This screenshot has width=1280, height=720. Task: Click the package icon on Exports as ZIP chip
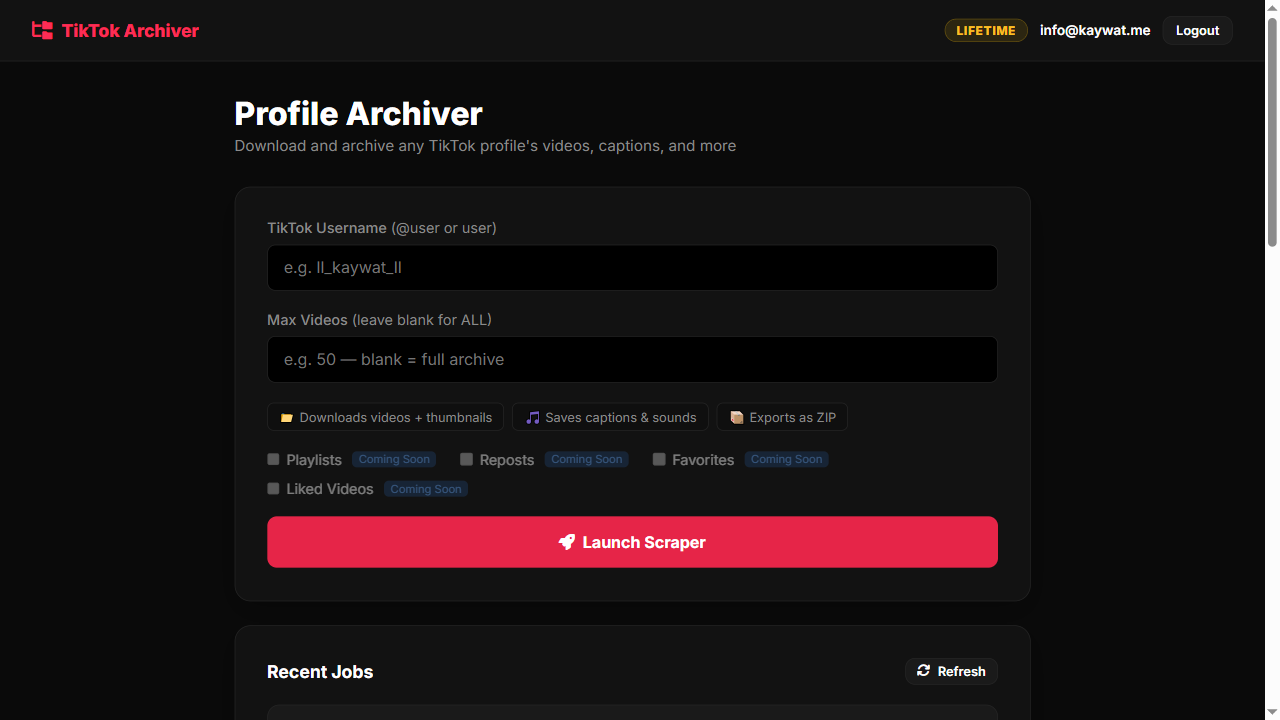[737, 418]
